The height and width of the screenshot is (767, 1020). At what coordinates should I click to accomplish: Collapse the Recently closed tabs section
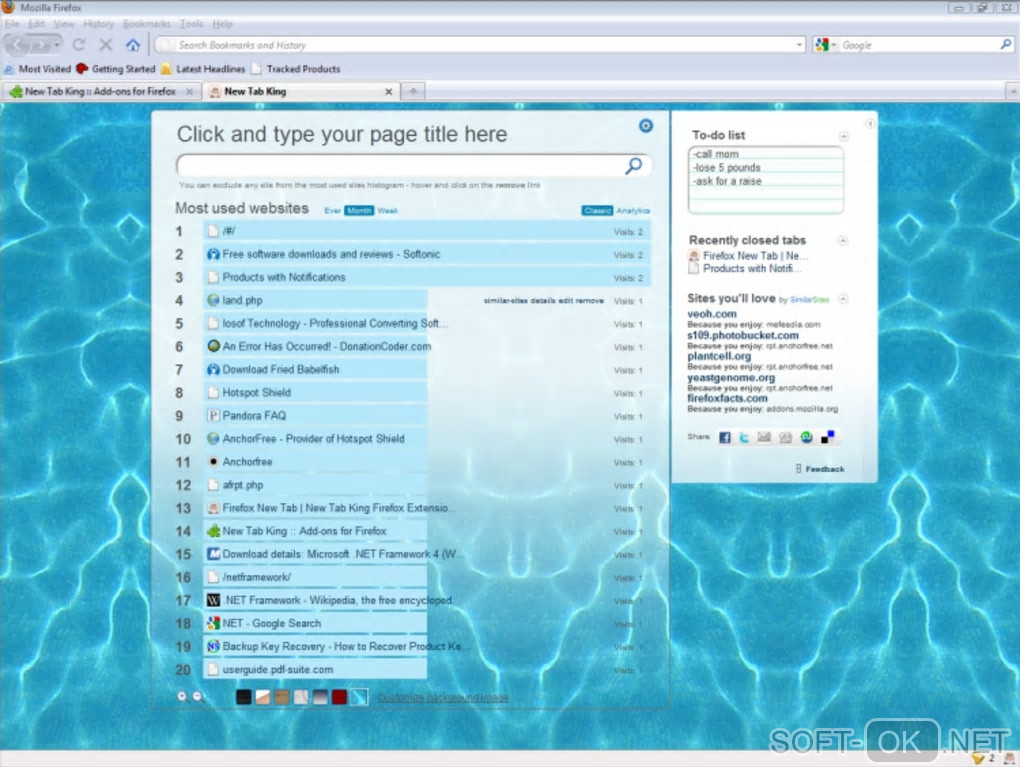coord(842,241)
